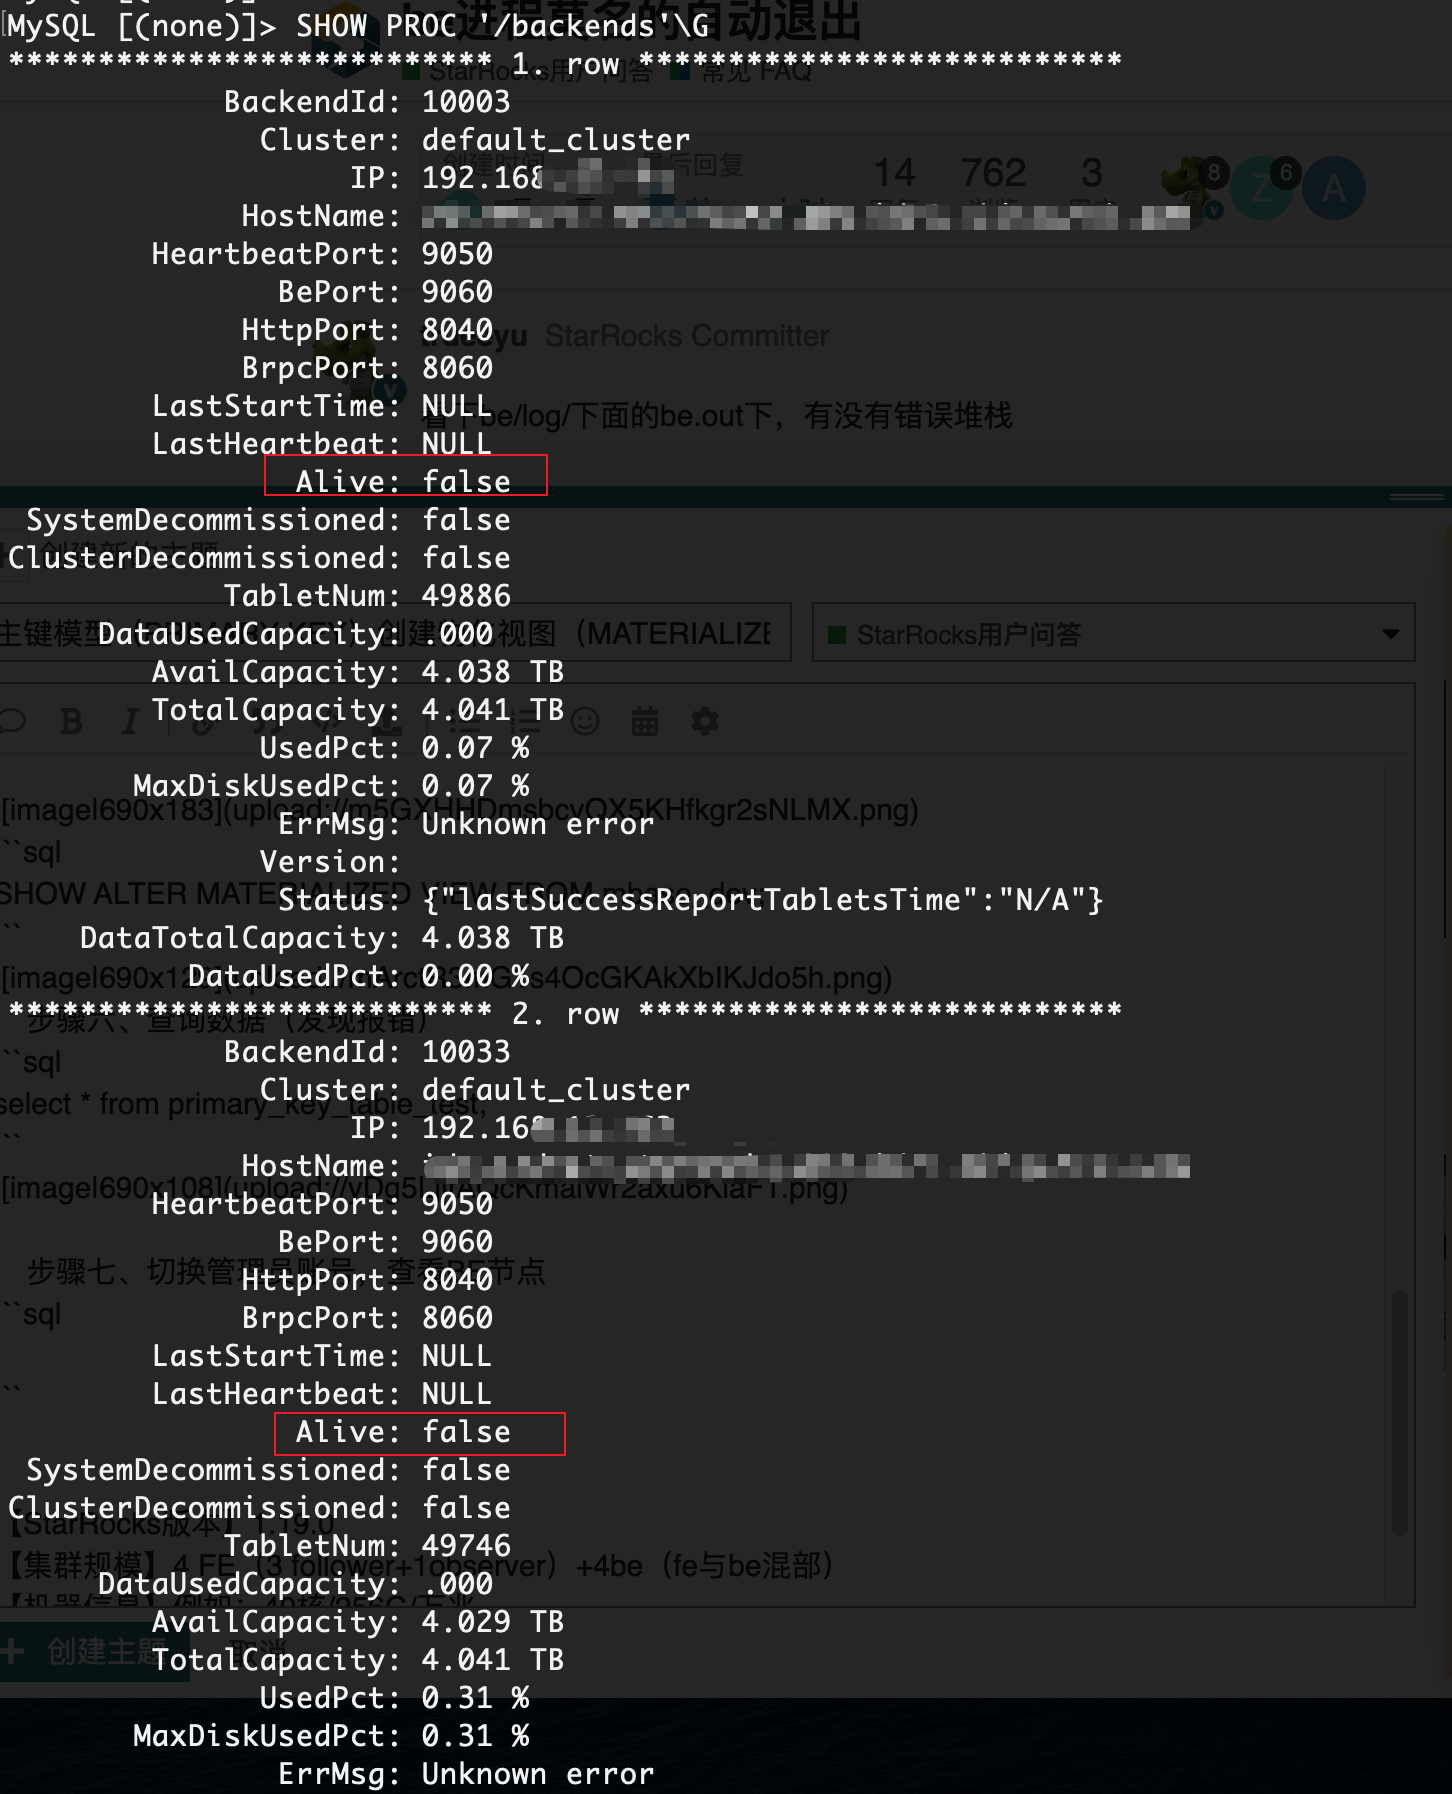Image resolution: width=1452 pixels, height=1794 pixels.
Task: Click the 762 views count
Action: click(993, 174)
